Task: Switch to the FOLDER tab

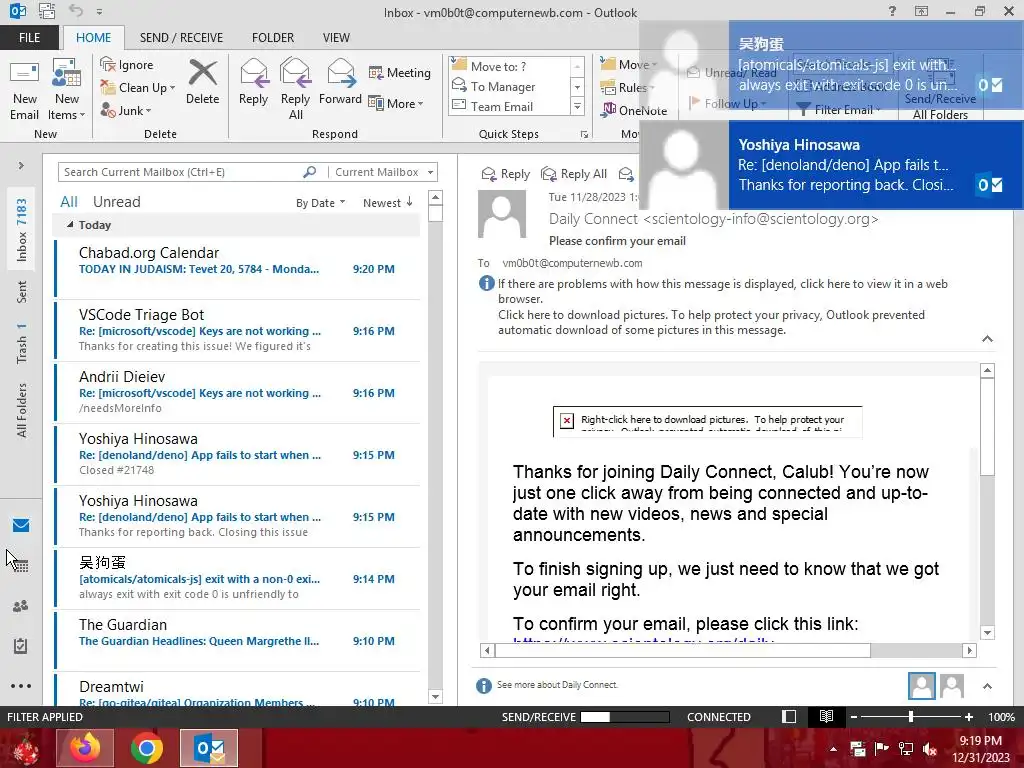Action: tap(273, 37)
